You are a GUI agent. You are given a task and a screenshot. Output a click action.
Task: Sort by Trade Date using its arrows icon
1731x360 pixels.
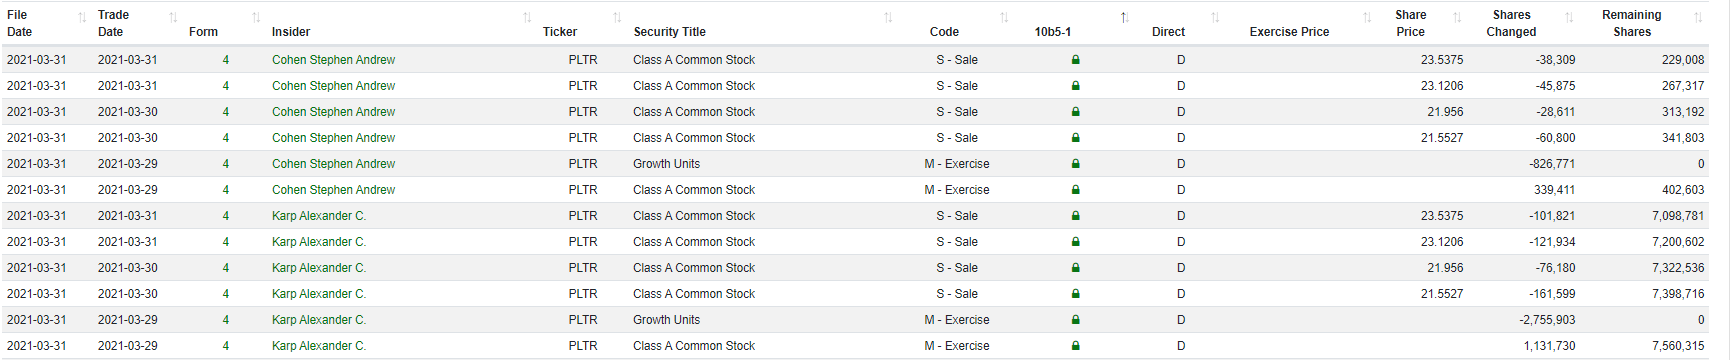click(x=173, y=18)
